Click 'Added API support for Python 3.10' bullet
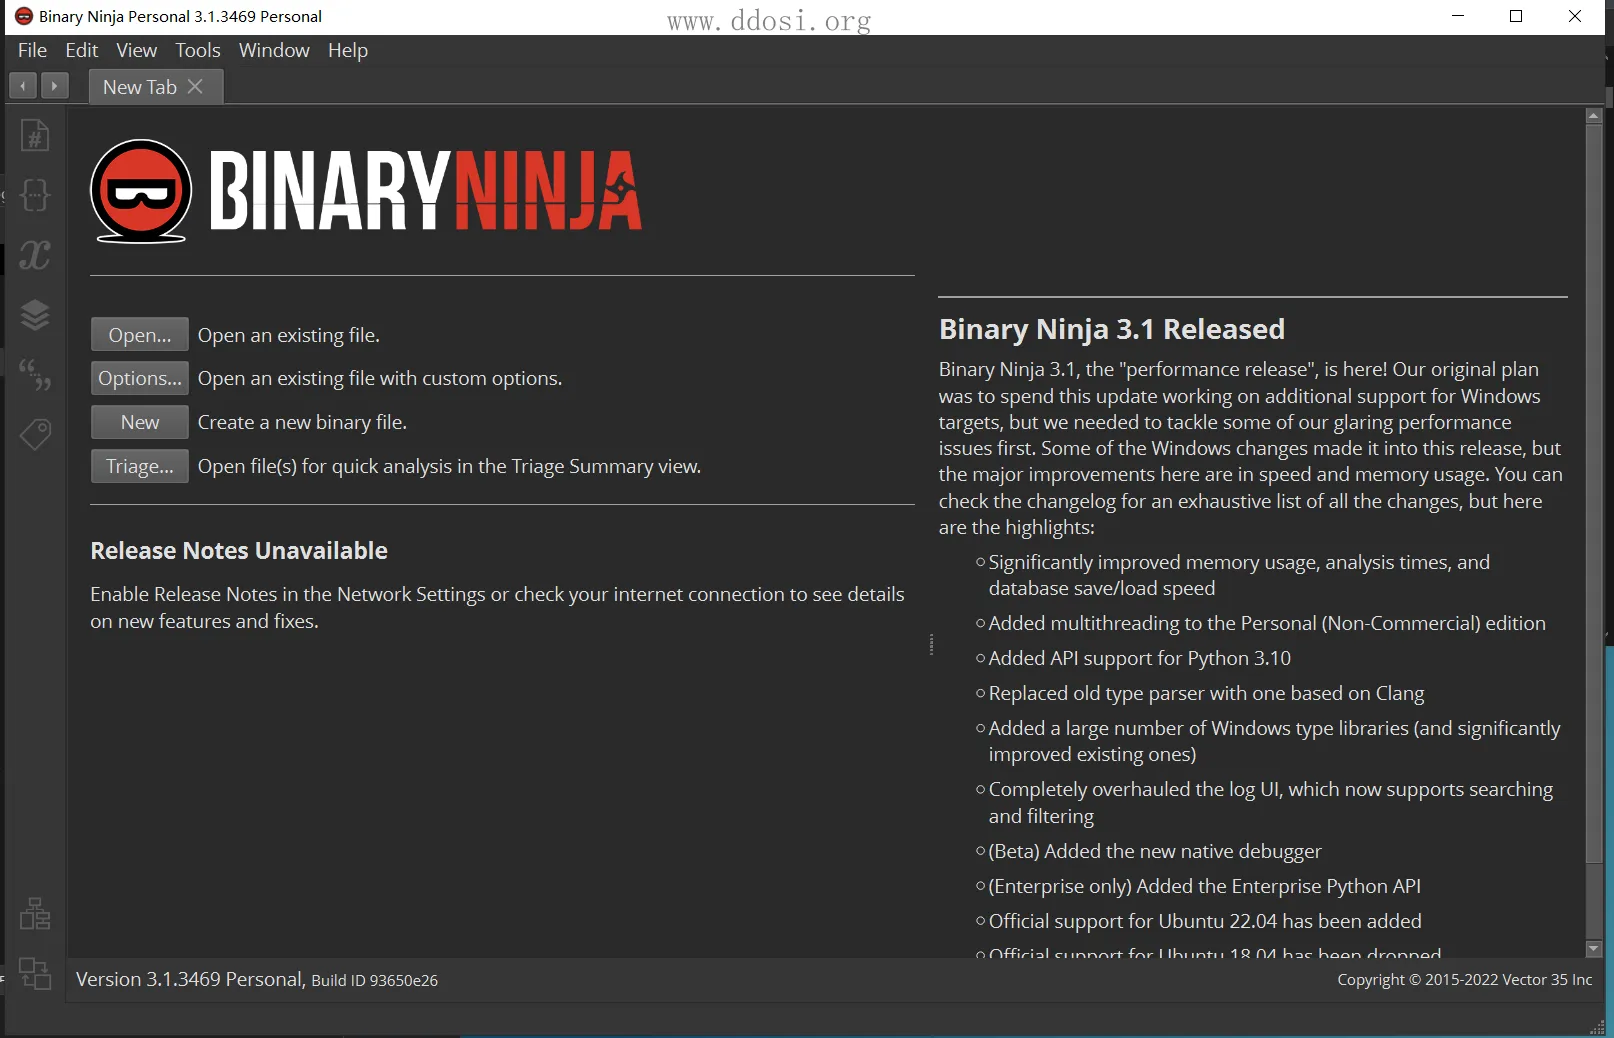The image size is (1614, 1038). point(1139,658)
